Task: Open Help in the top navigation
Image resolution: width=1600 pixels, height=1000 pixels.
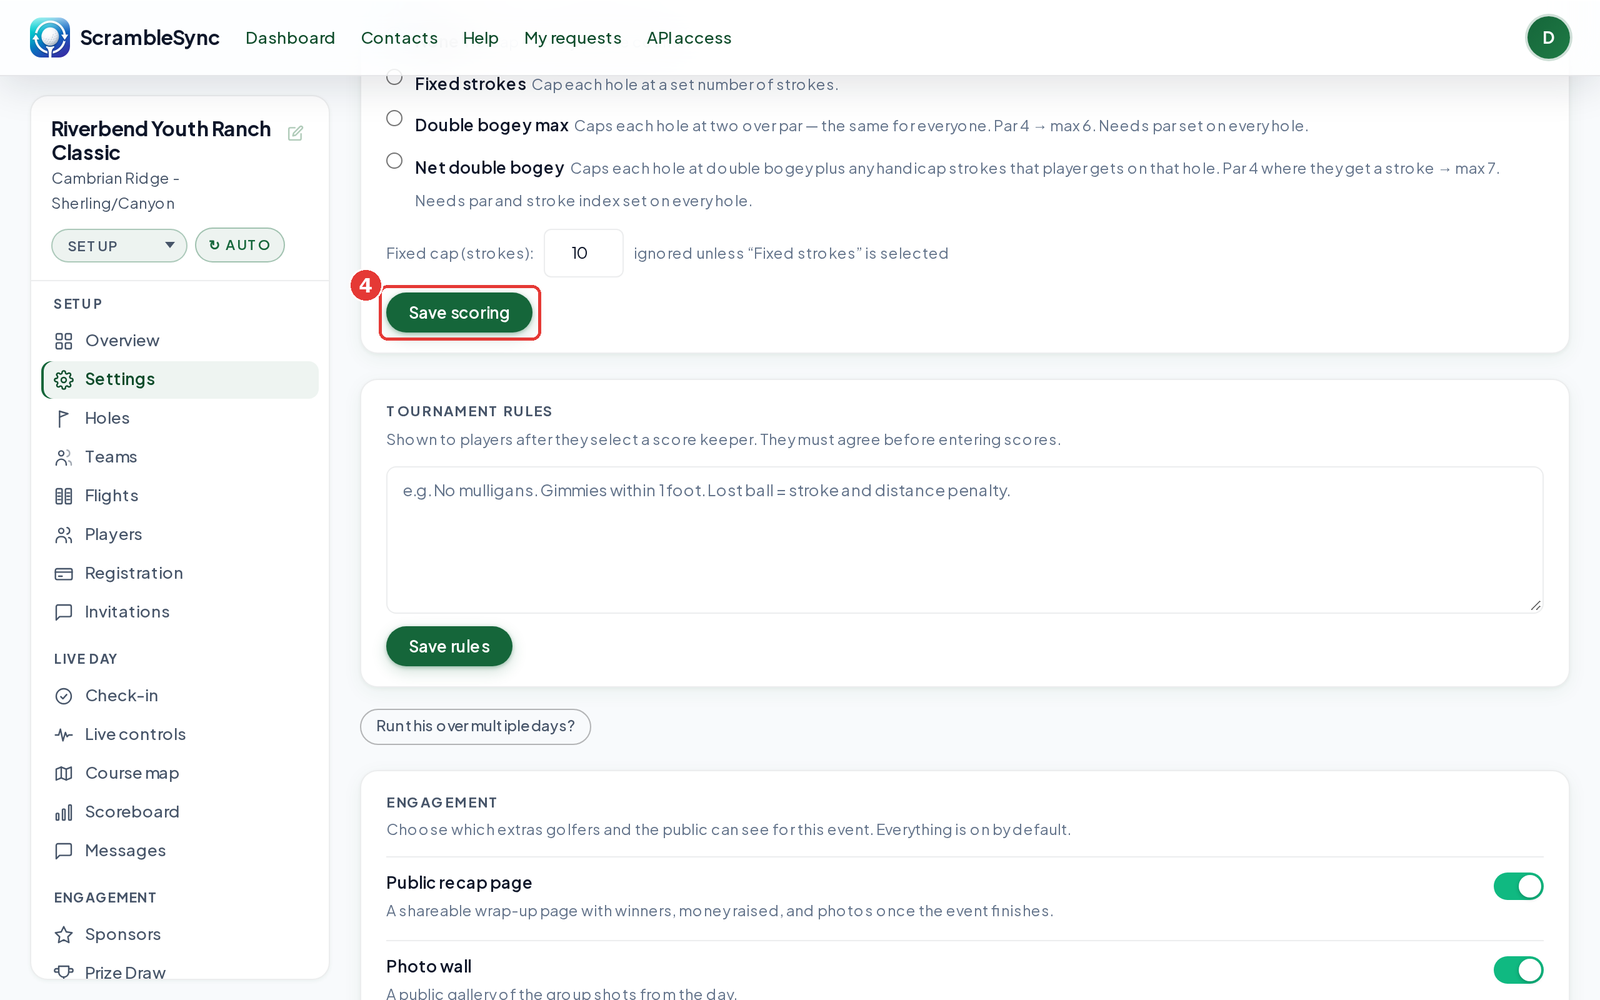Action: (x=480, y=38)
